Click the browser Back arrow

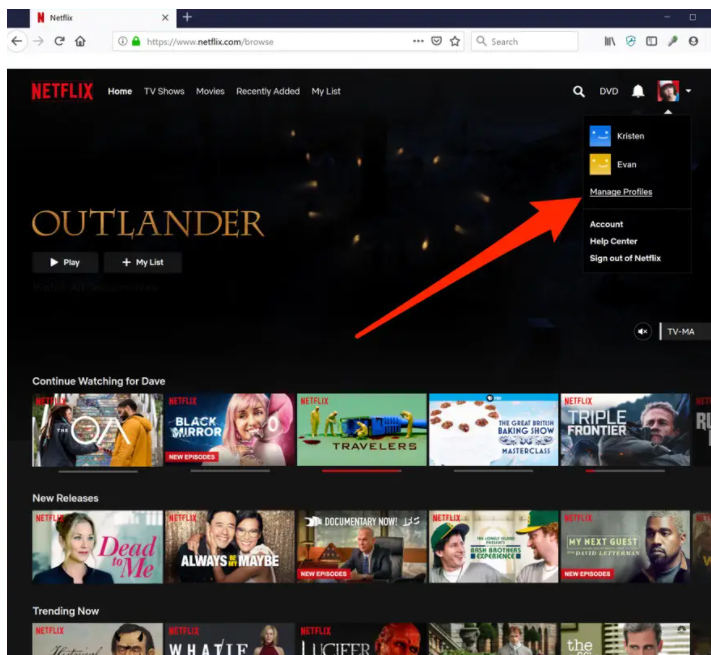pyautogui.click(x=17, y=41)
